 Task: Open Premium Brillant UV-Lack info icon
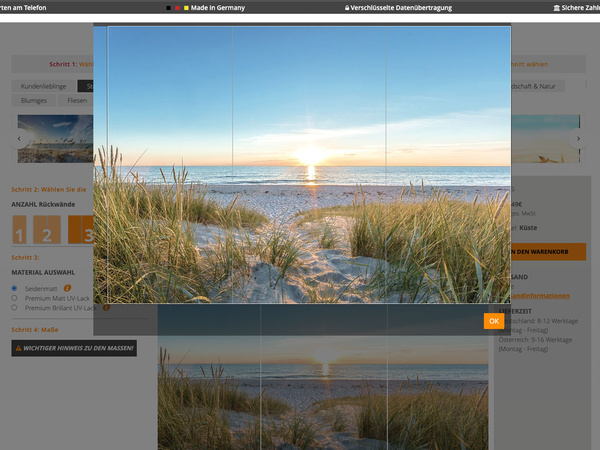tap(106, 307)
